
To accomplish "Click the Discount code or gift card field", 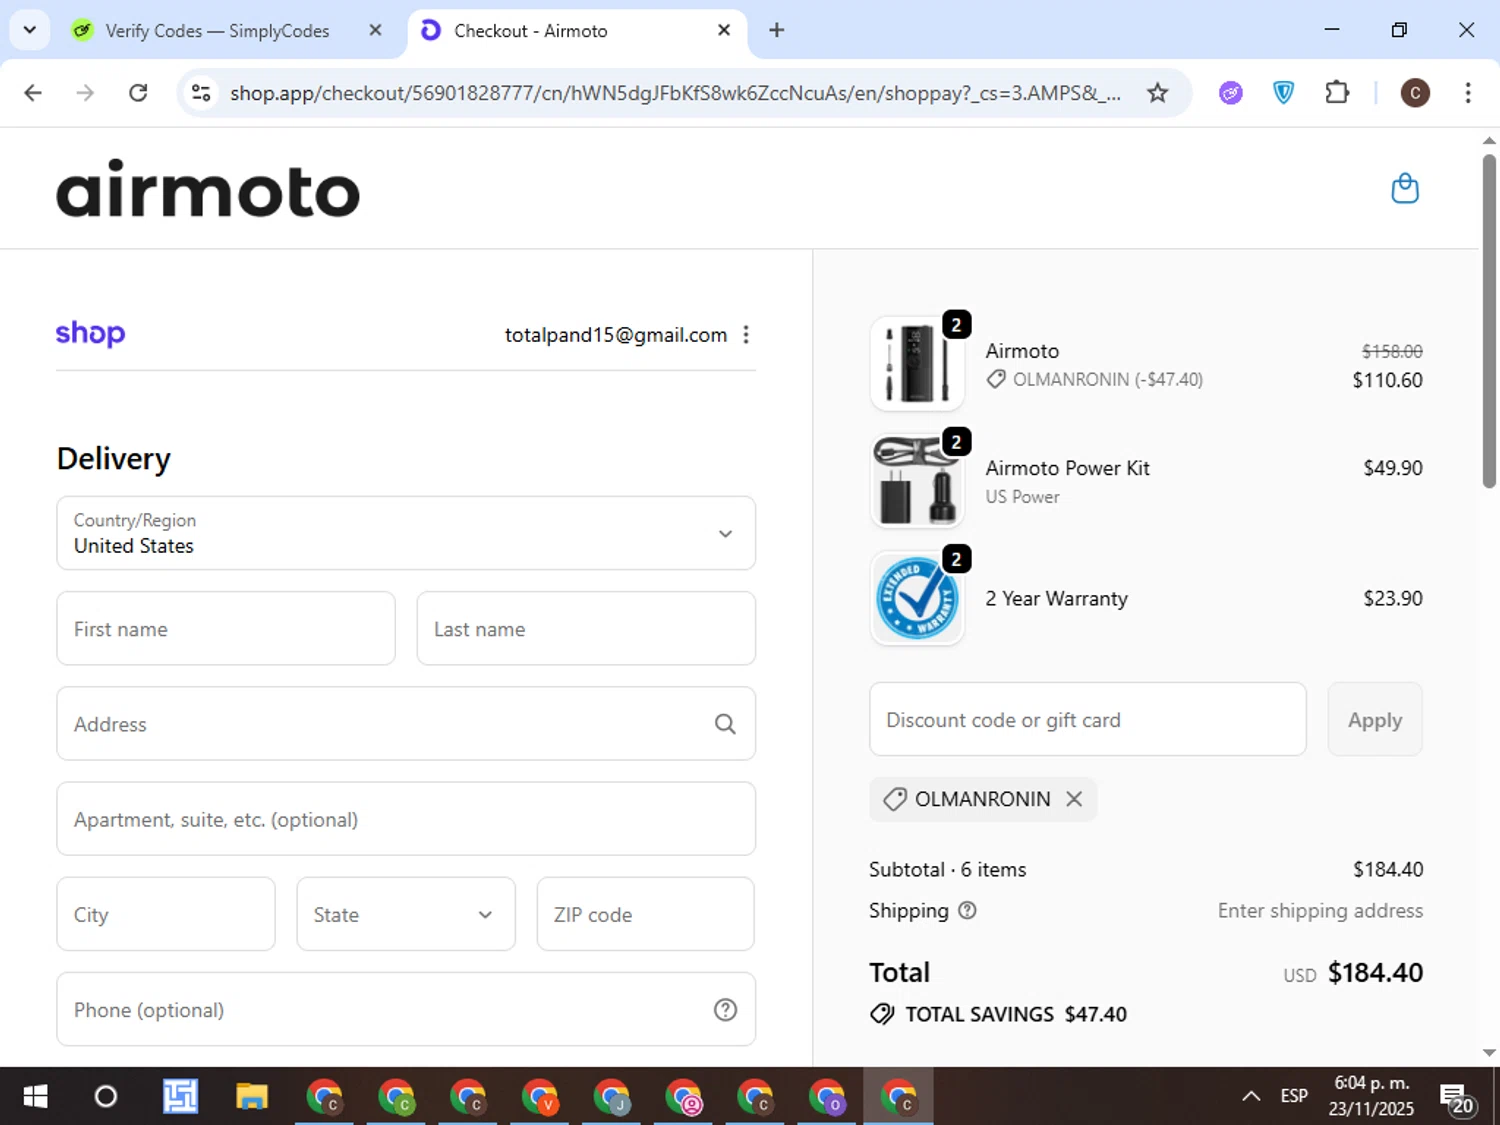I will pos(1088,719).
